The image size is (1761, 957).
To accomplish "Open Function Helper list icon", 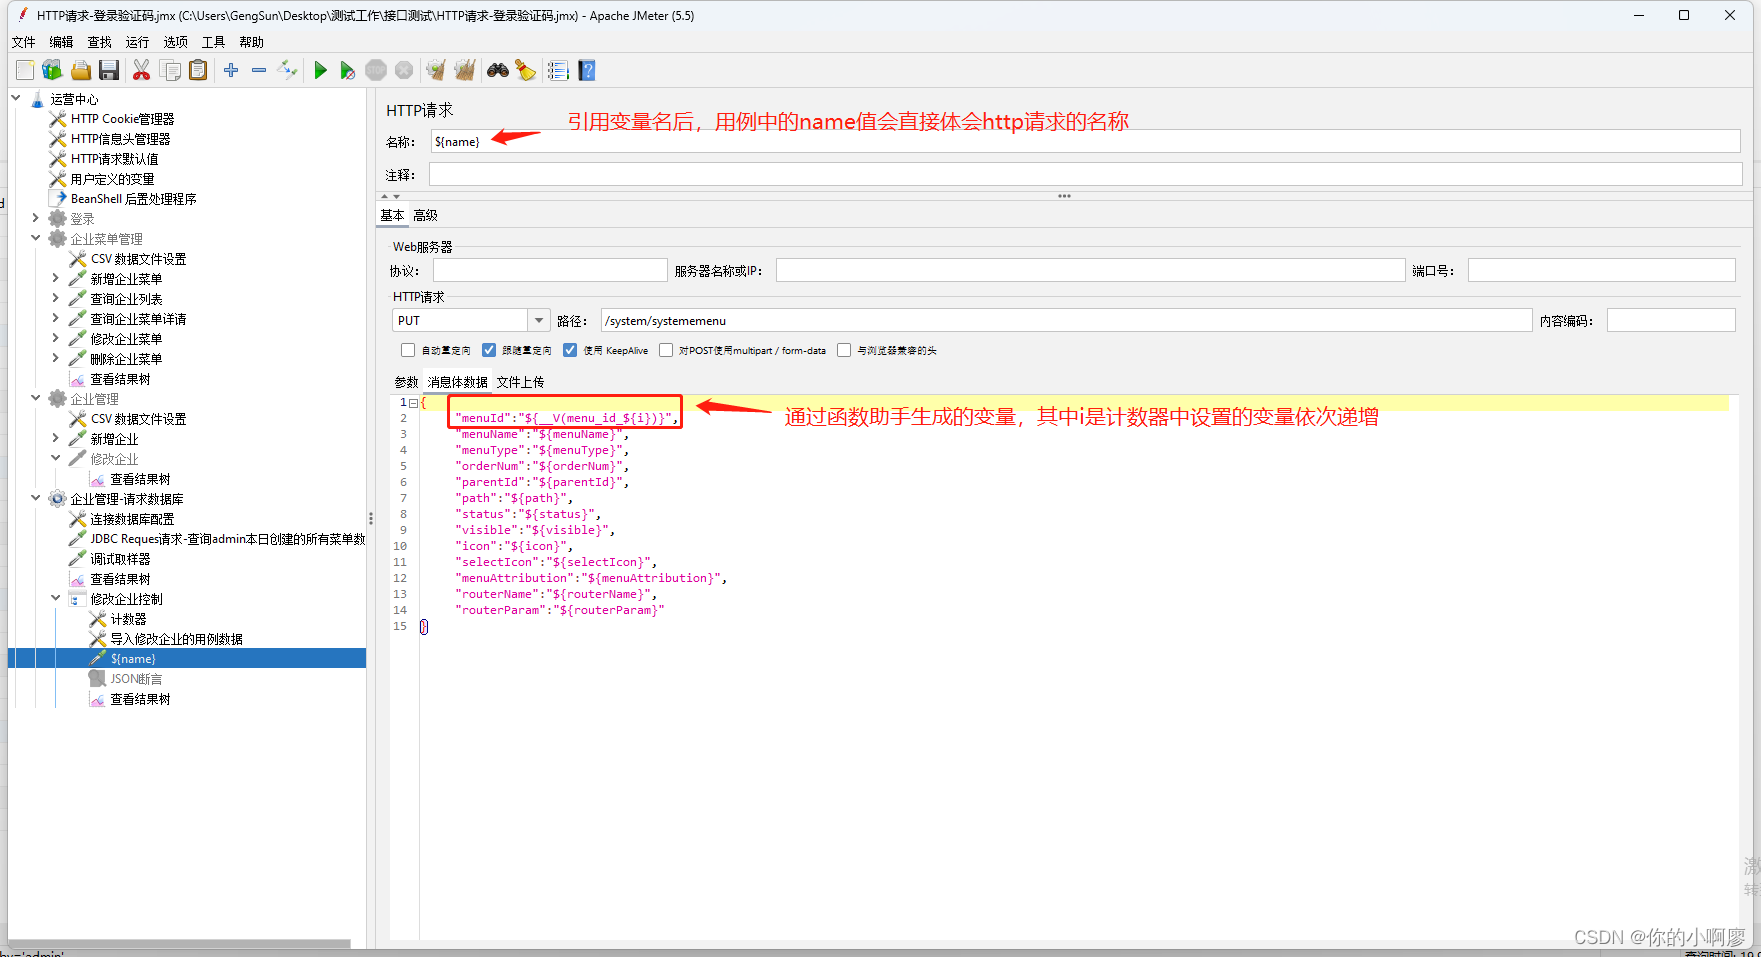I will point(558,70).
